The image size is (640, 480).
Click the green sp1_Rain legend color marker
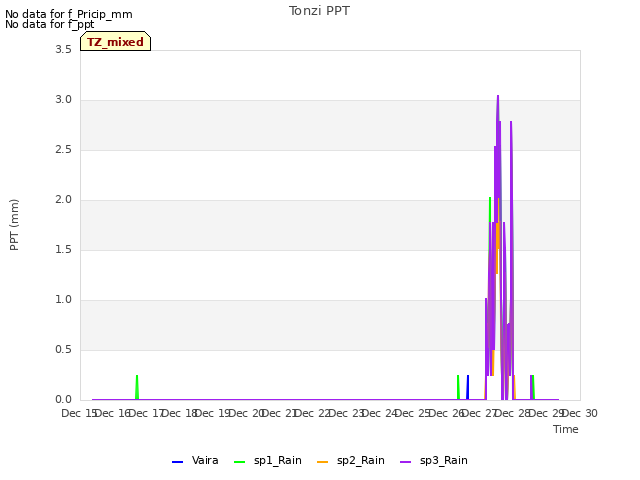[x=240, y=462]
